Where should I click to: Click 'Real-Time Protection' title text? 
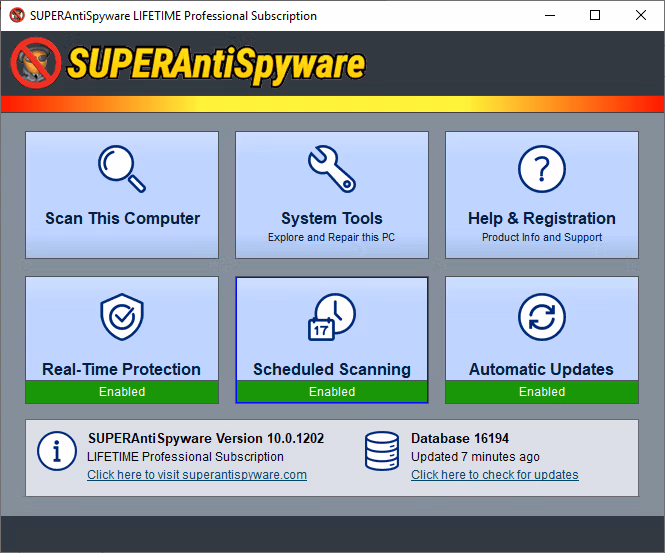coord(121,369)
